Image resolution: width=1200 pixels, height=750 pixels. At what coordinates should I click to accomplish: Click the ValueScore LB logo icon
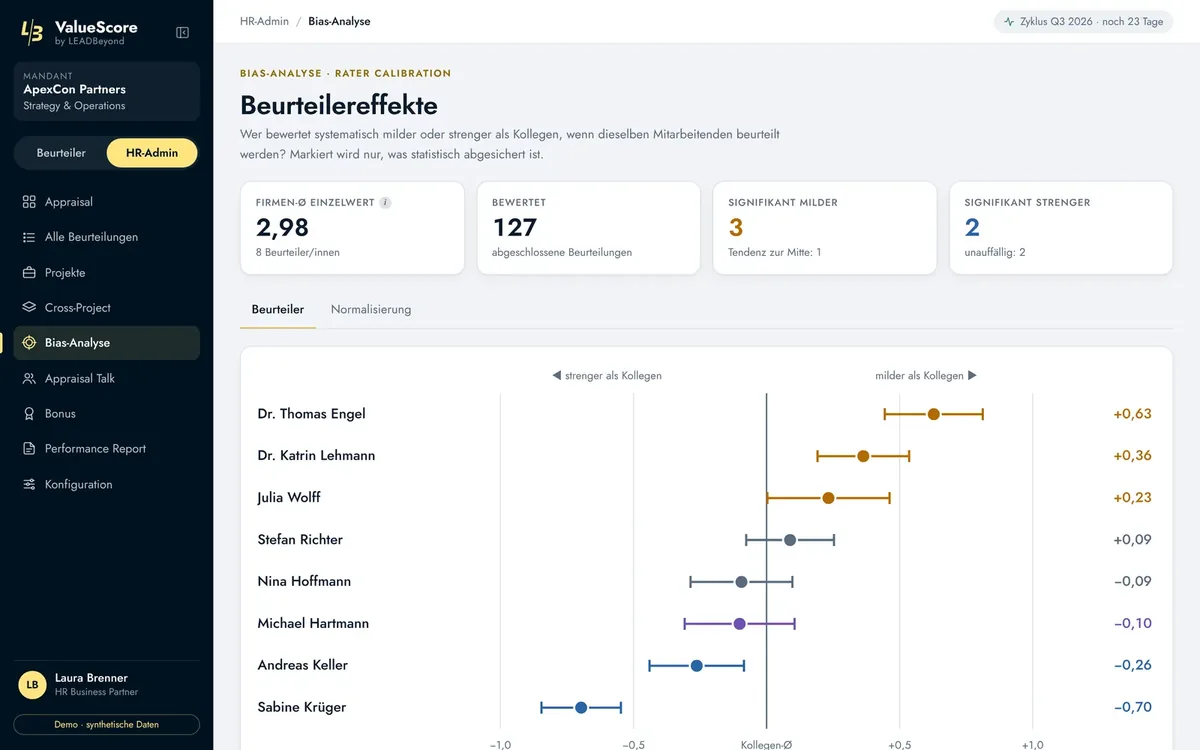pyautogui.click(x=32, y=33)
